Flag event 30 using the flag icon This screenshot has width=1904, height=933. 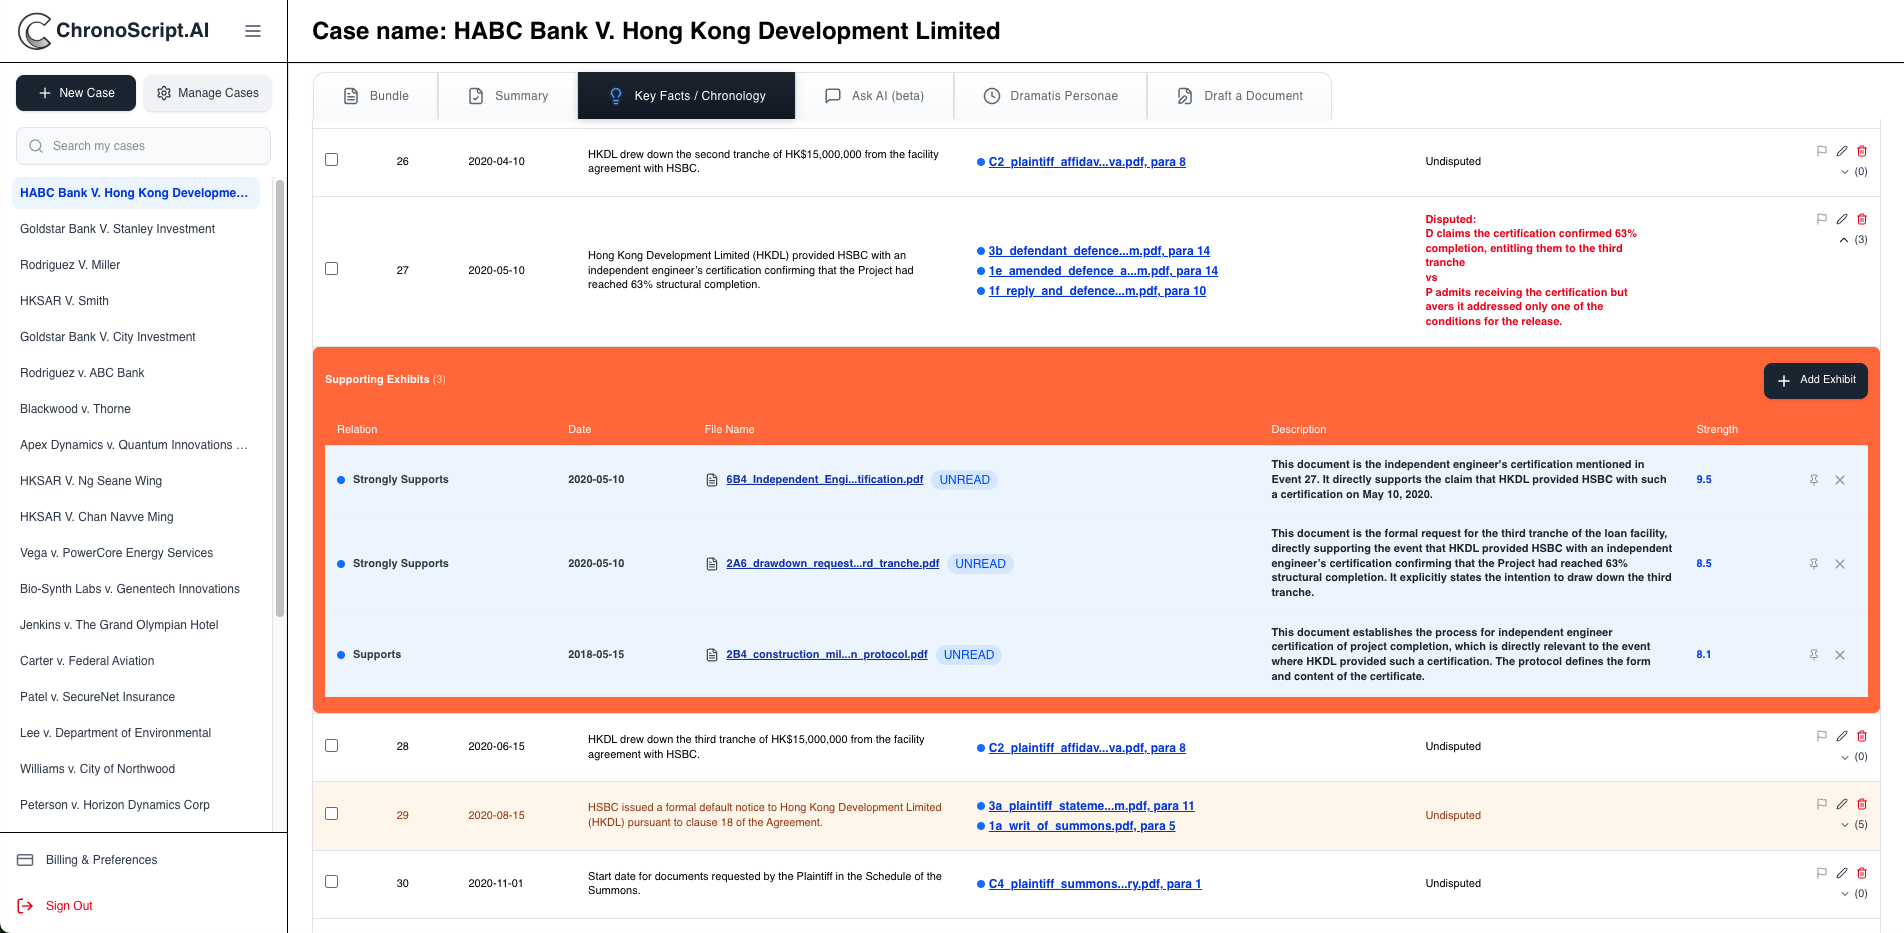[1821, 873]
